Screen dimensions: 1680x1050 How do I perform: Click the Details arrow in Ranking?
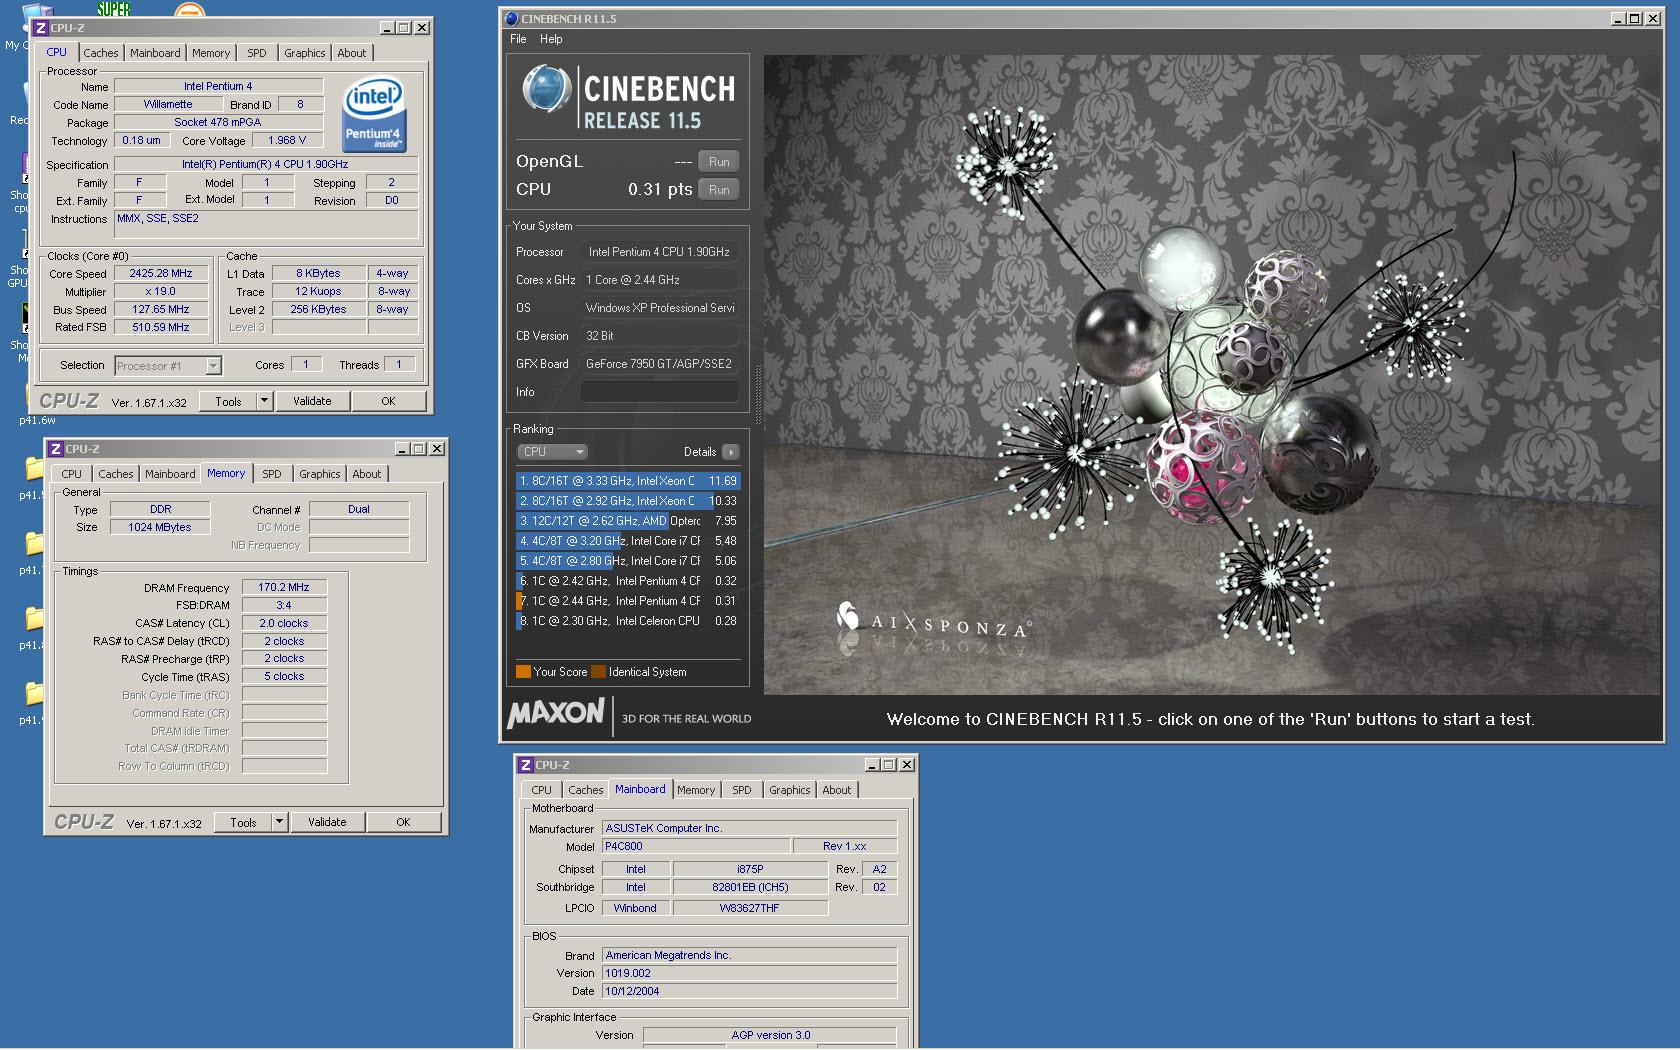730,452
